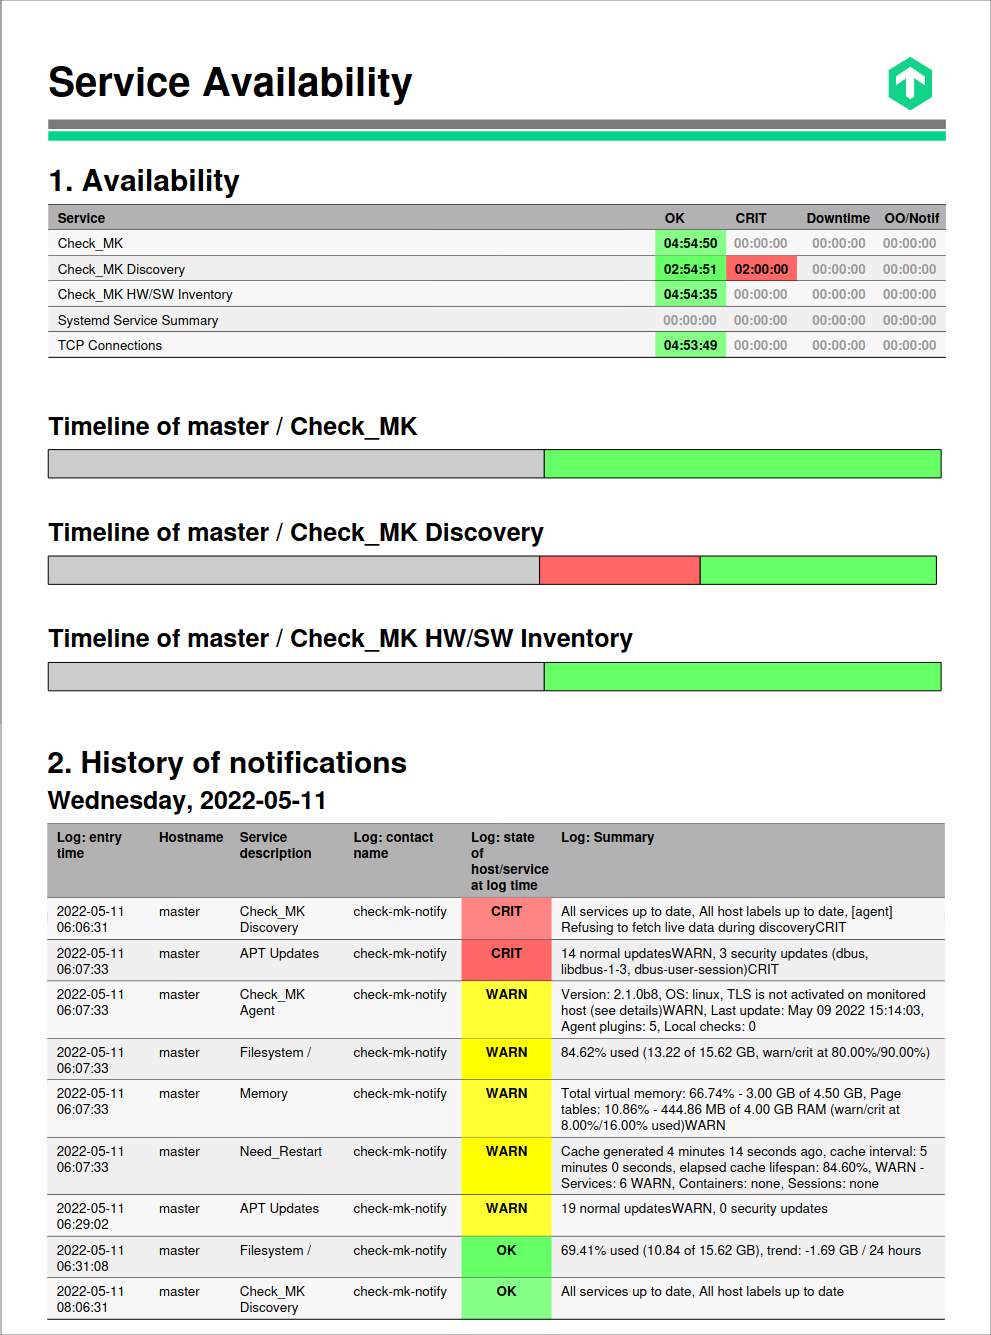Select the TCP Connections service row

point(300,345)
